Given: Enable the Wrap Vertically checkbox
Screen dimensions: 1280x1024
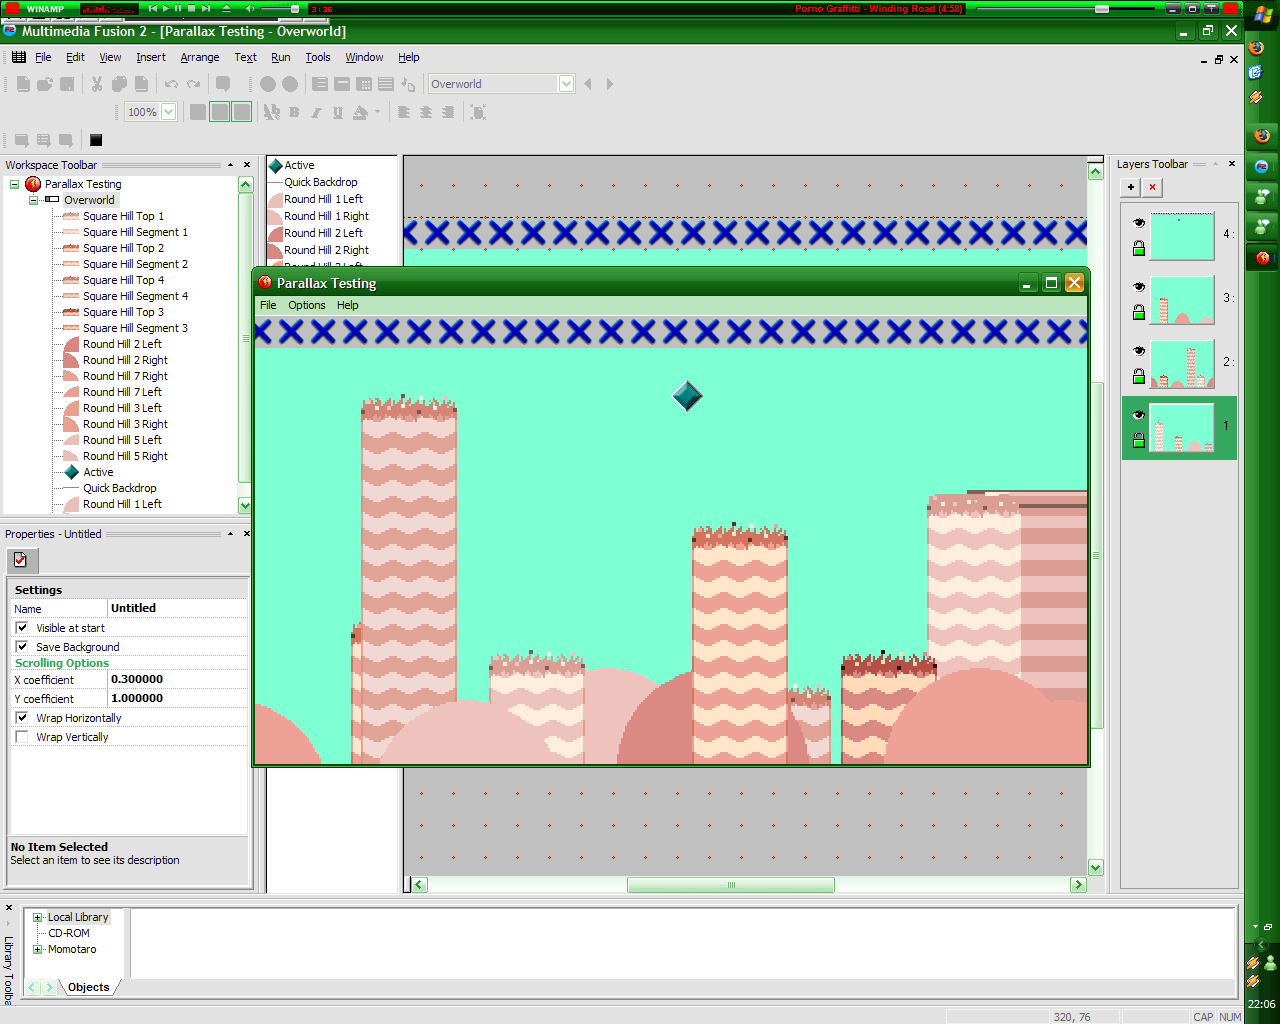Looking at the screenshot, I should pos(22,737).
